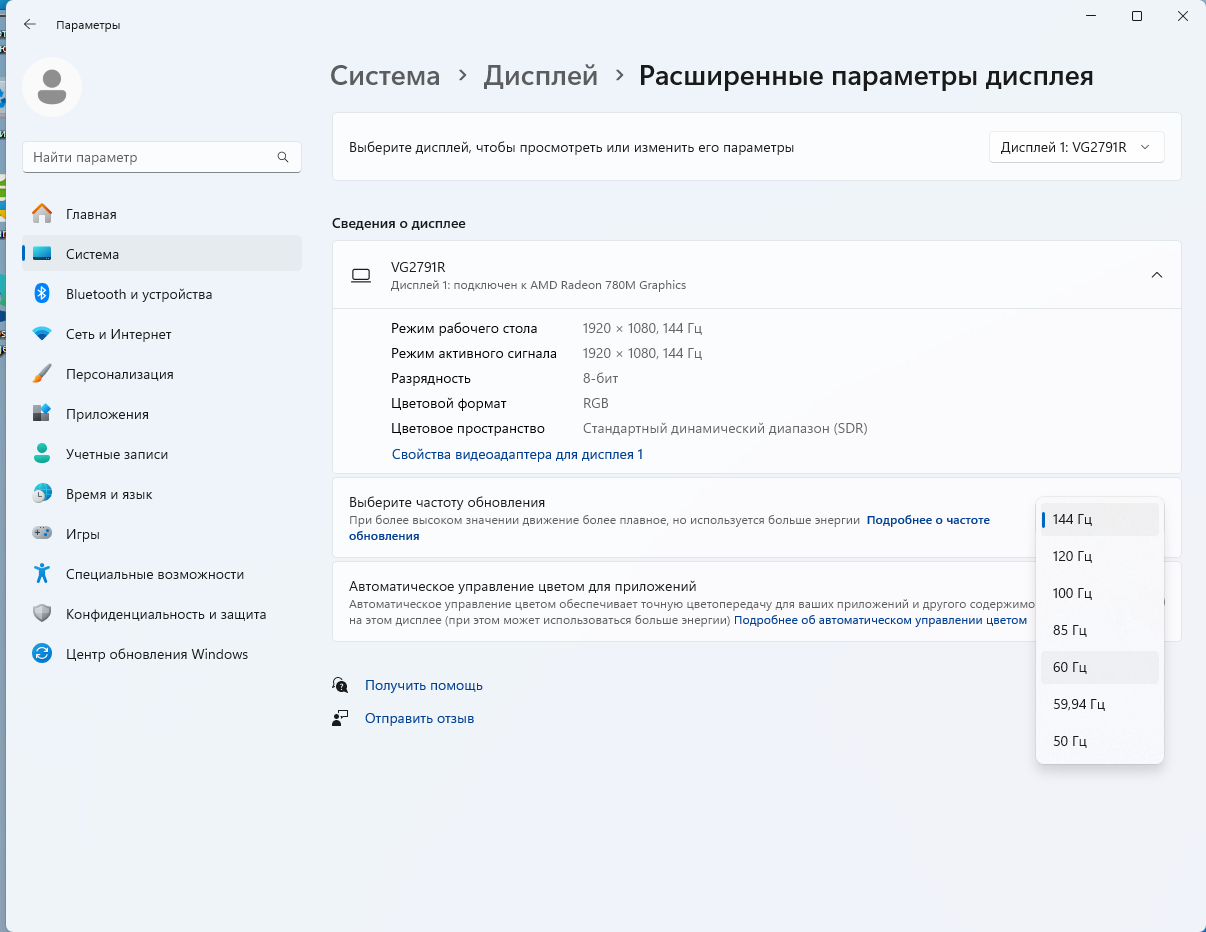
Task: Open the Дисплей 1: VG2791R dropdown
Action: click(x=1077, y=147)
